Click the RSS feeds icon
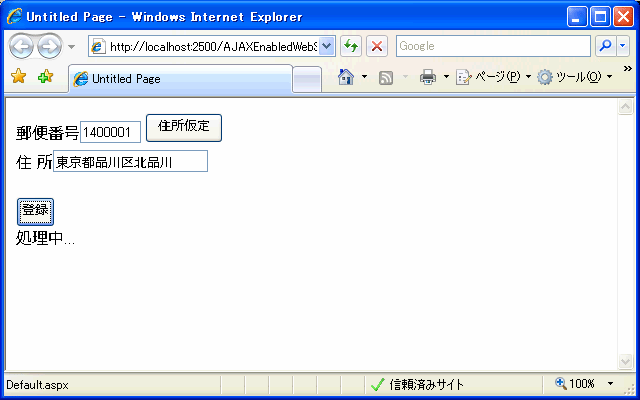Screen dimensions: 640x400 [386, 77]
